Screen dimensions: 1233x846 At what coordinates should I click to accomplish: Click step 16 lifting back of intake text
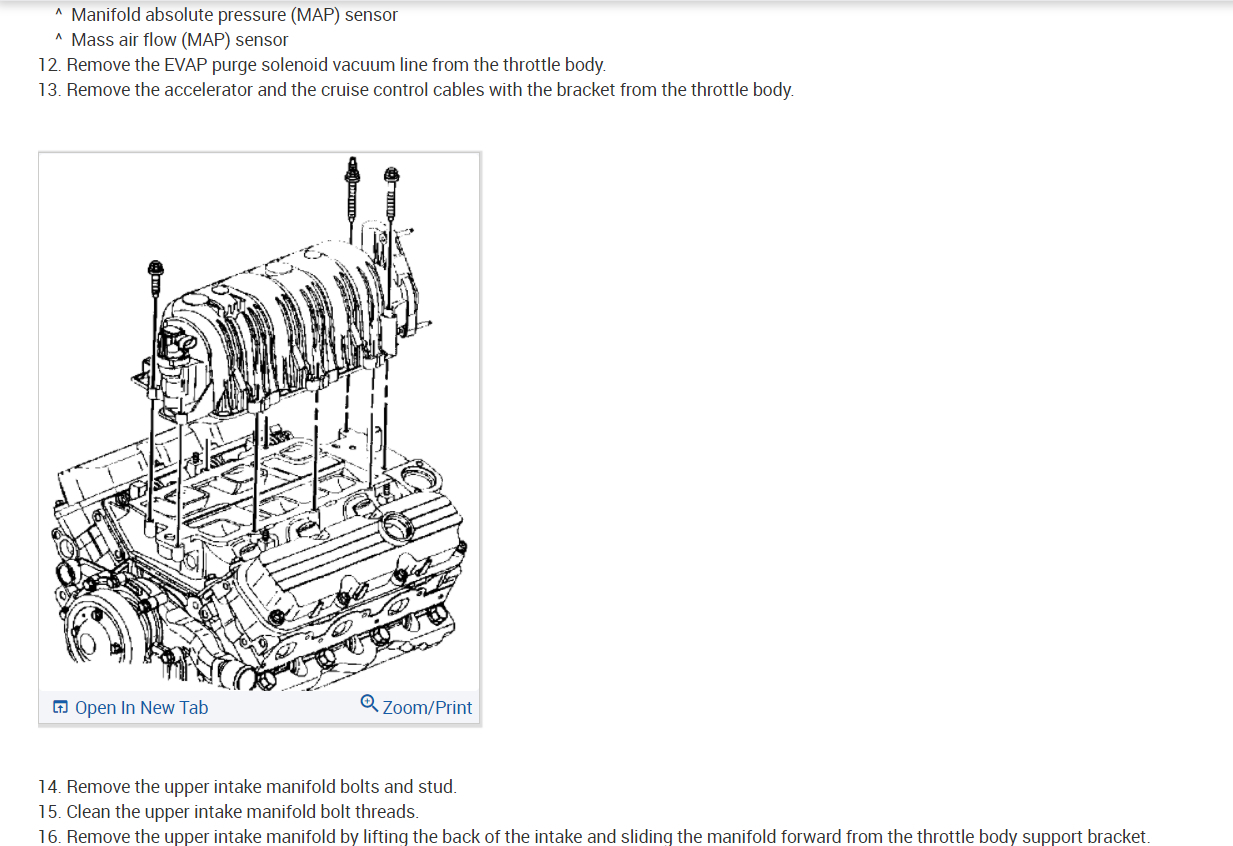(594, 836)
